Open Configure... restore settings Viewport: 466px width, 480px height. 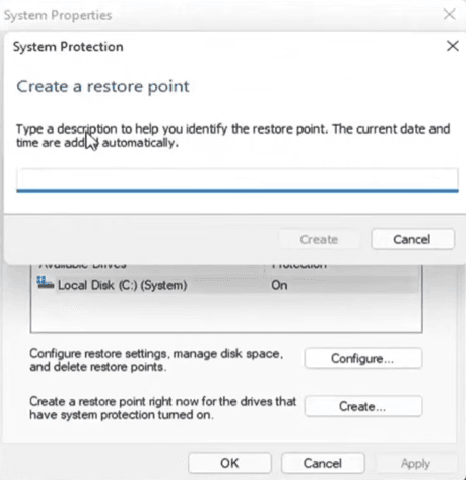point(363,358)
